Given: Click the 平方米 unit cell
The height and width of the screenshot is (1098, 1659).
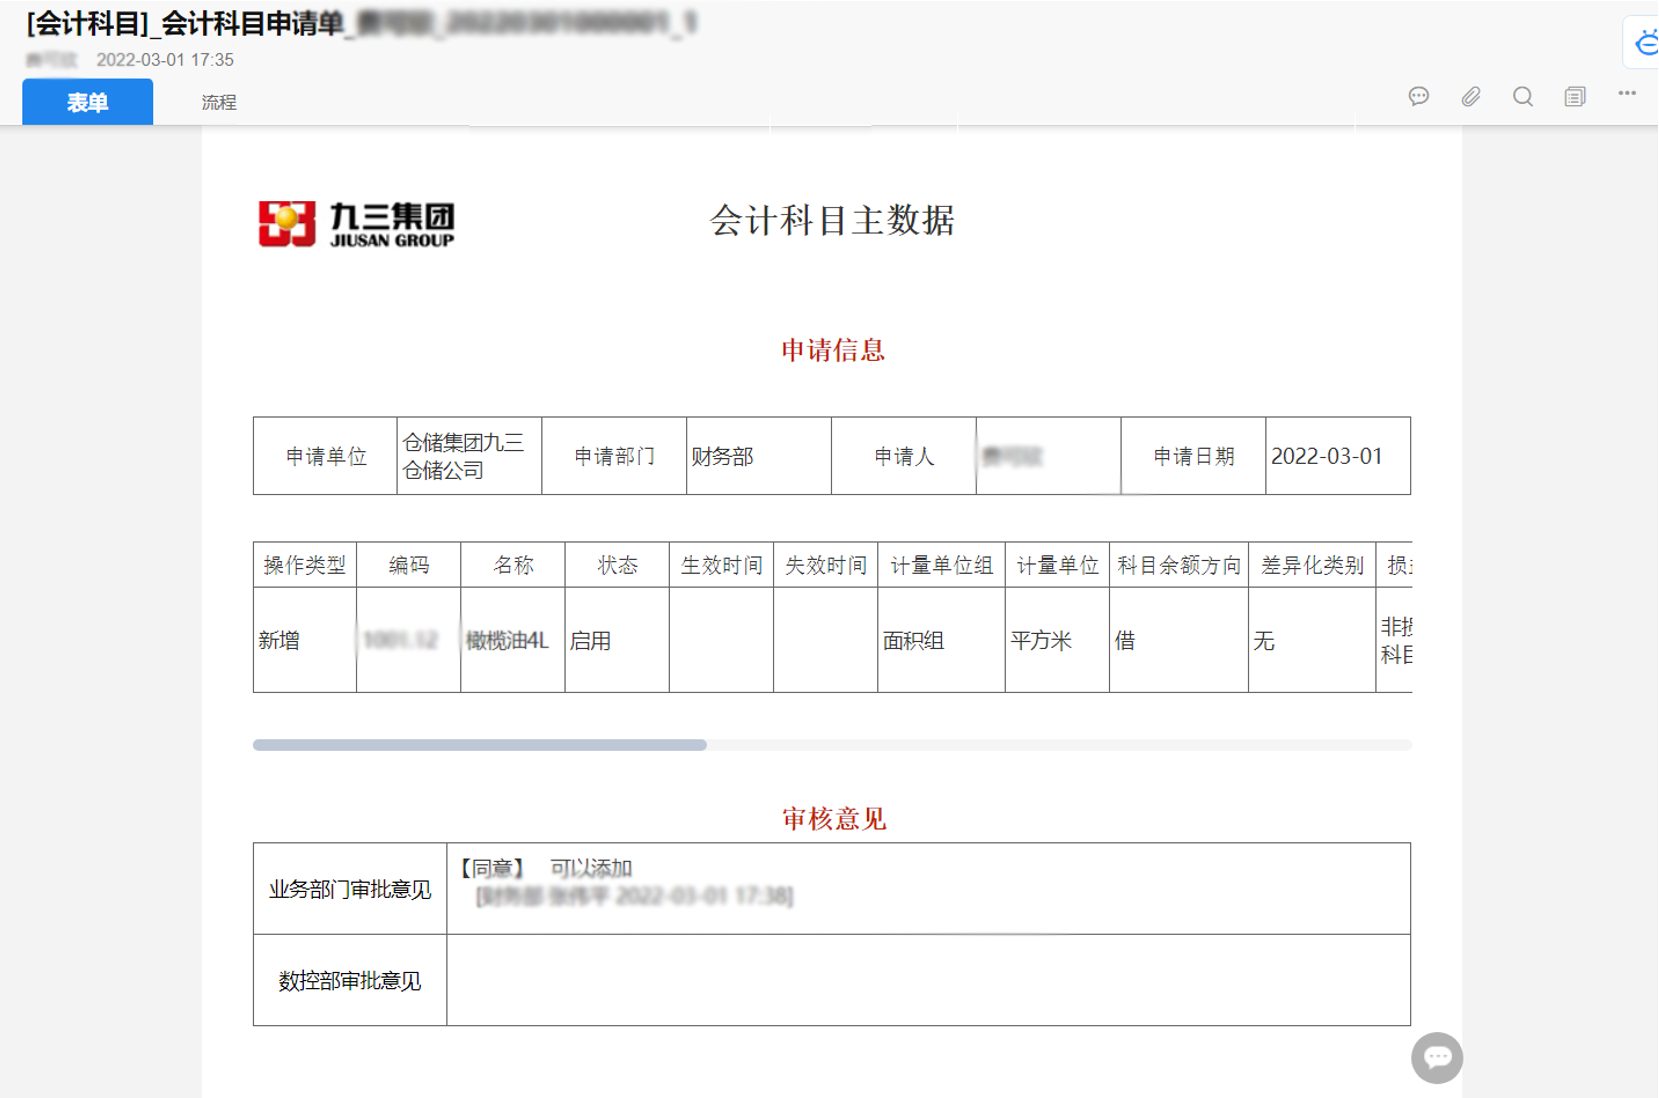Looking at the screenshot, I should tap(1057, 640).
